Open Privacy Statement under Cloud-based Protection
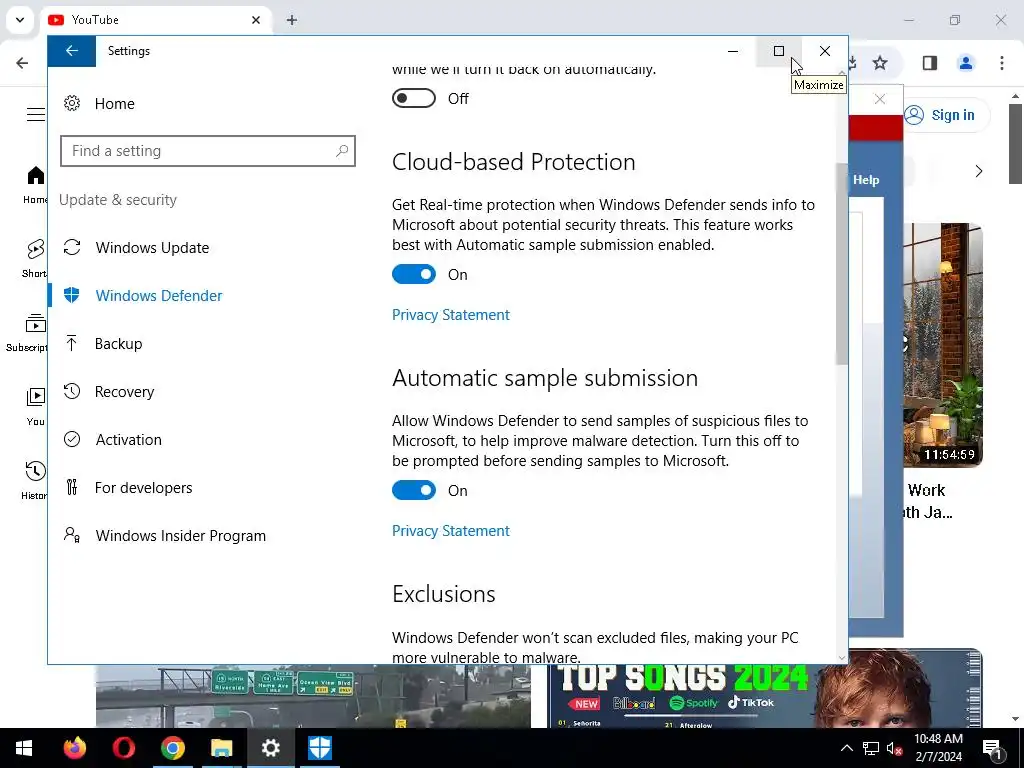Image resolution: width=1024 pixels, height=768 pixels. [x=451, y=315]
